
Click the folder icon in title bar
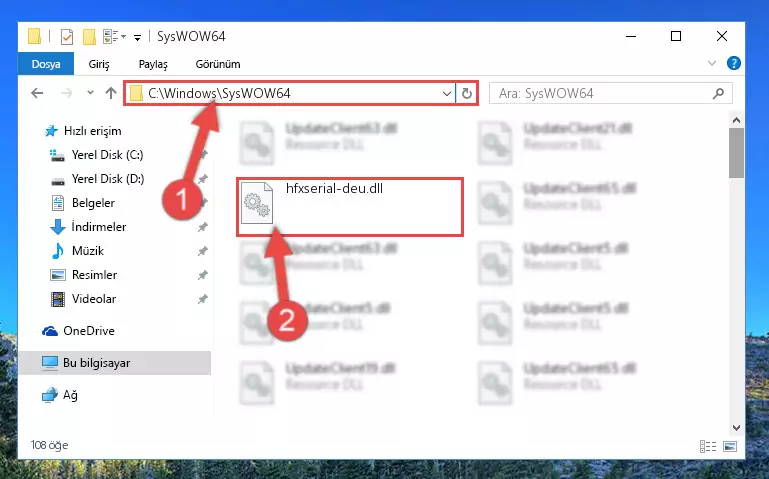pyautogui.click(x=34, y=37)
